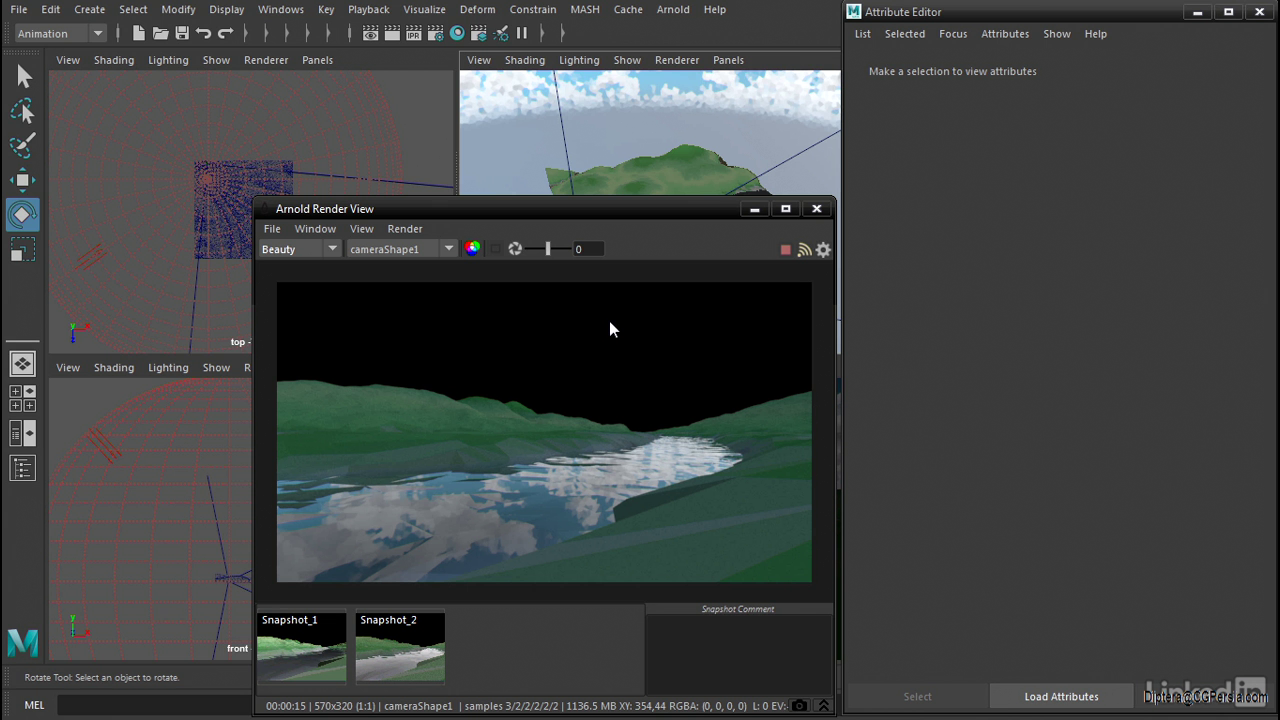Select the arrow Select tool
The width and height of the screenshot is (1280, 720).
point(24,77)
